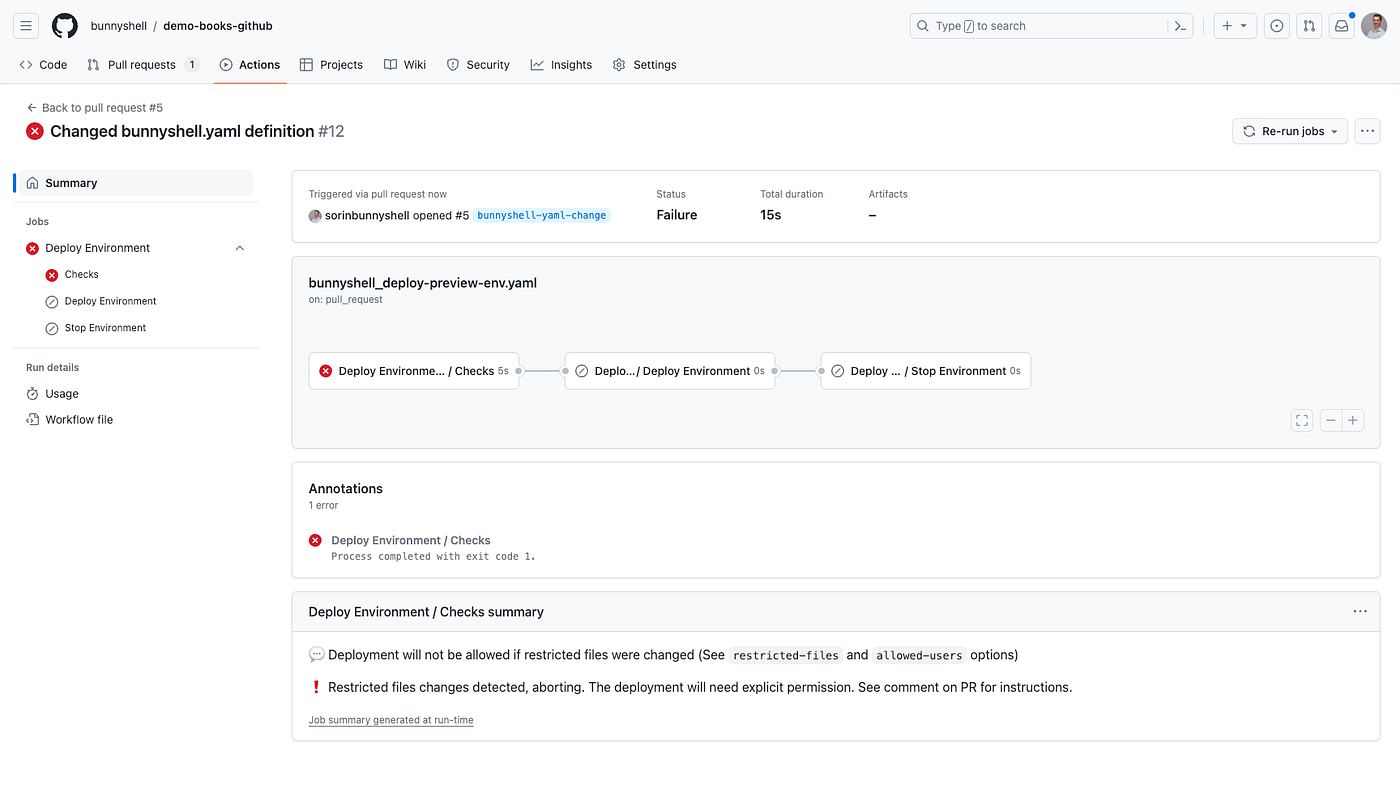Click the Insights graph icon
Screen dimensions: 1400x810
(537, 64)
